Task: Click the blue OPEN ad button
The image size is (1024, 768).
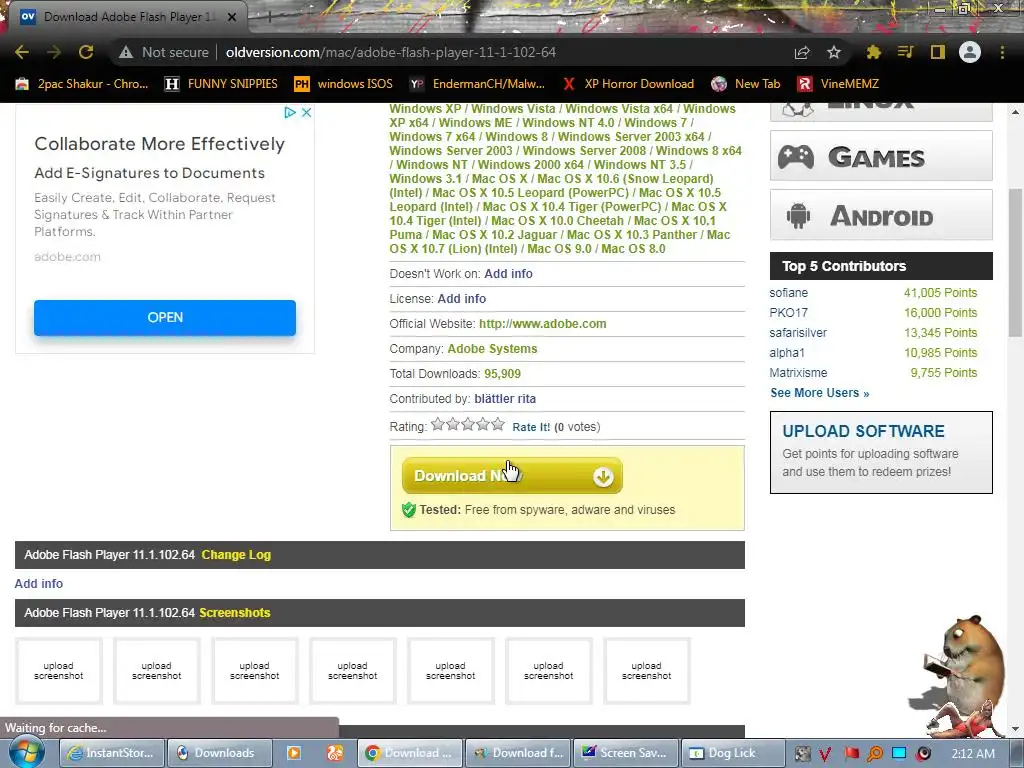Action: (165, 317)
